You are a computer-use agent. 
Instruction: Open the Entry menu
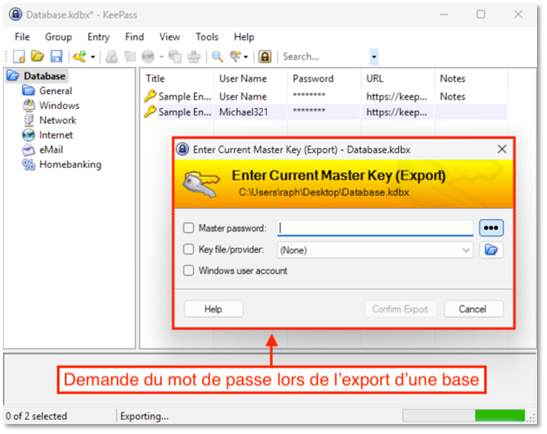point(98,37)
